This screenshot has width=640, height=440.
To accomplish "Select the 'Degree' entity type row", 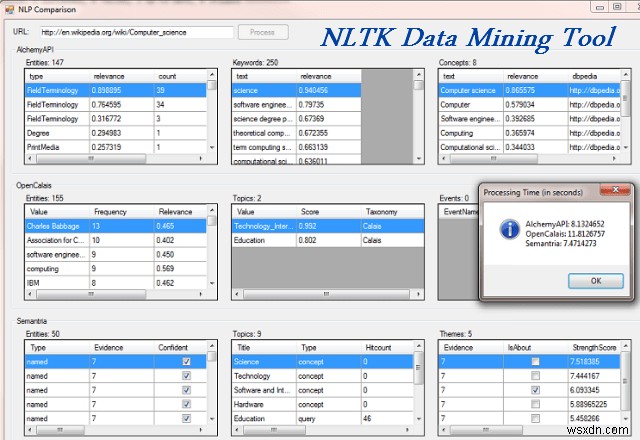I will point(116,133).
